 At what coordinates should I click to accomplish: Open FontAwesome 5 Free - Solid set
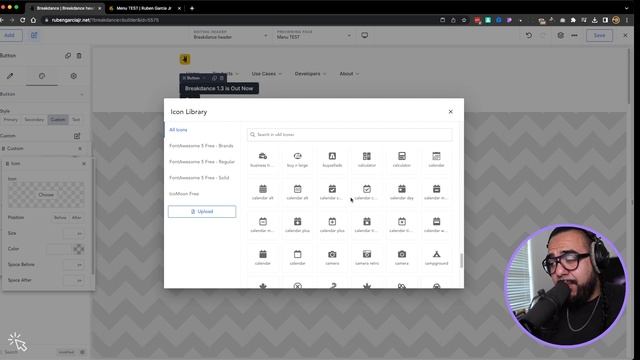[x=199, y=178]
